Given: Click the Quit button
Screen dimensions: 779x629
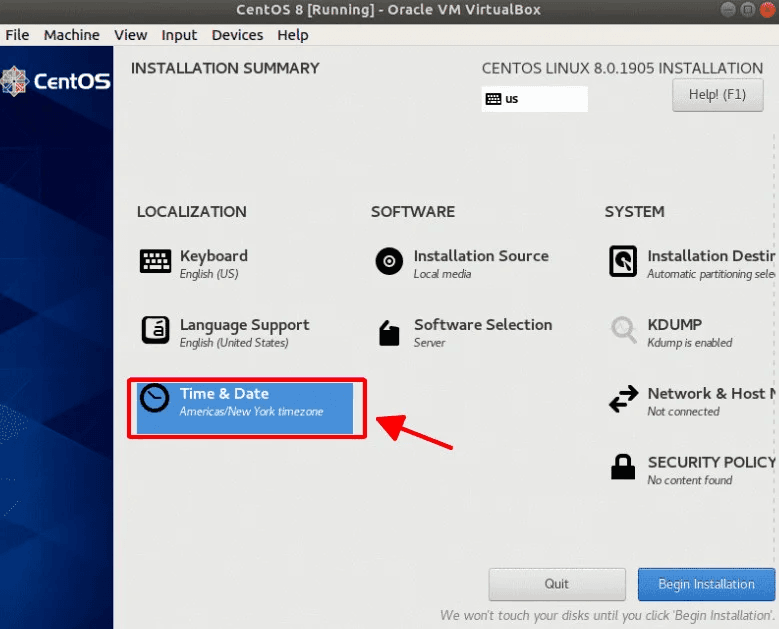Looking at the screenshot, I should point(556,584).
